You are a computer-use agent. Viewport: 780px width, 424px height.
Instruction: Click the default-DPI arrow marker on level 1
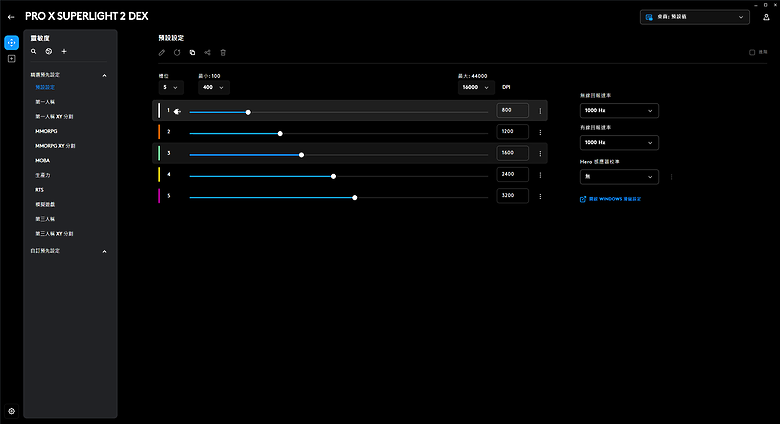tap(177, 111)
